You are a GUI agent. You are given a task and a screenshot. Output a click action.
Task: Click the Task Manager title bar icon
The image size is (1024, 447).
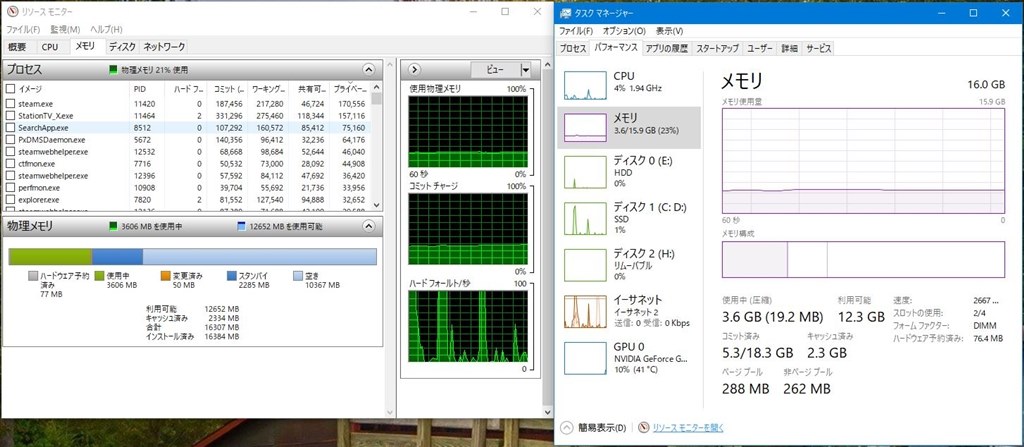click(564, 12)
